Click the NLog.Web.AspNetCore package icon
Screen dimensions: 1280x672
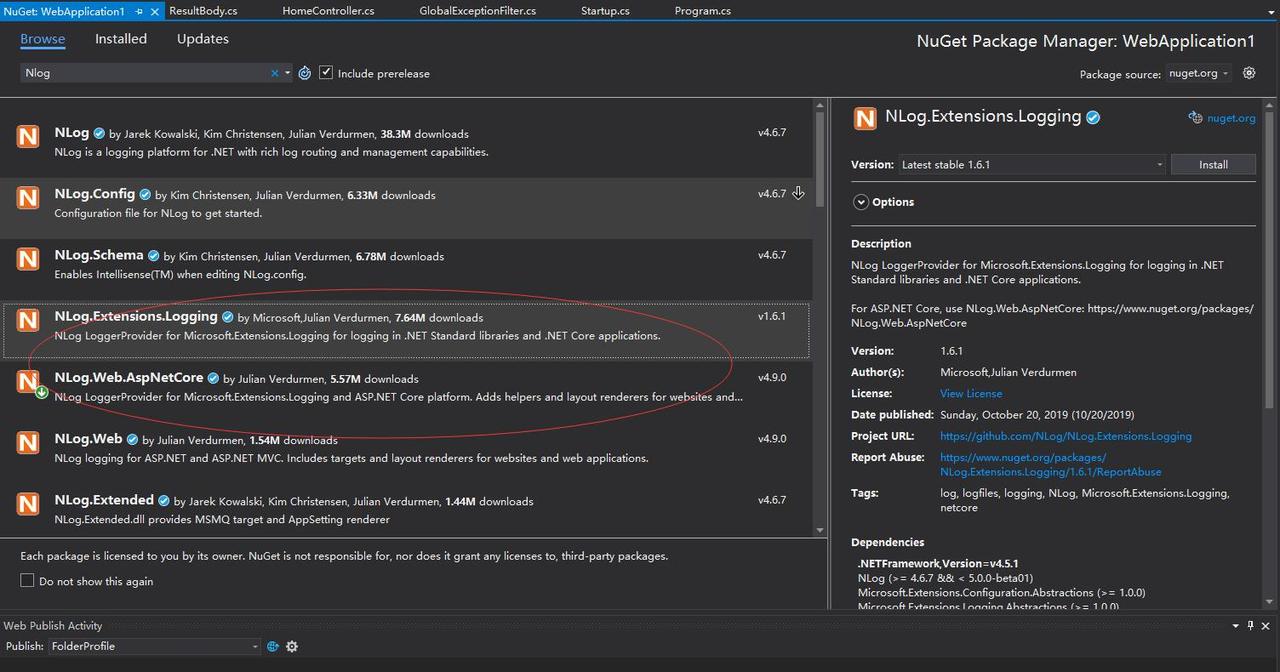(28, 381)
